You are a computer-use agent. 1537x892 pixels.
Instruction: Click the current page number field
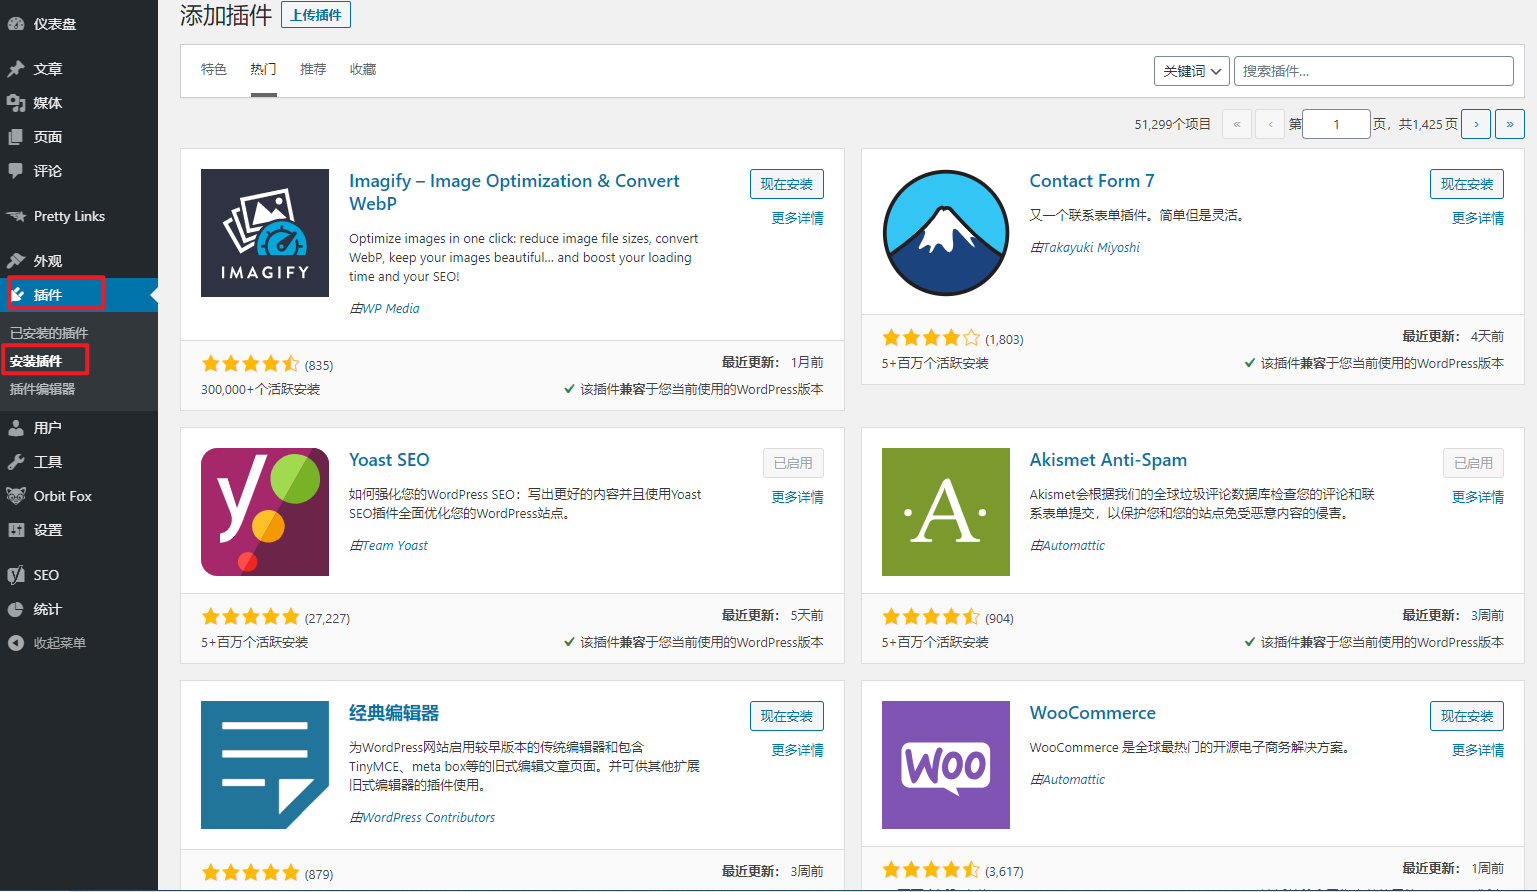[x=1337, y=124]
